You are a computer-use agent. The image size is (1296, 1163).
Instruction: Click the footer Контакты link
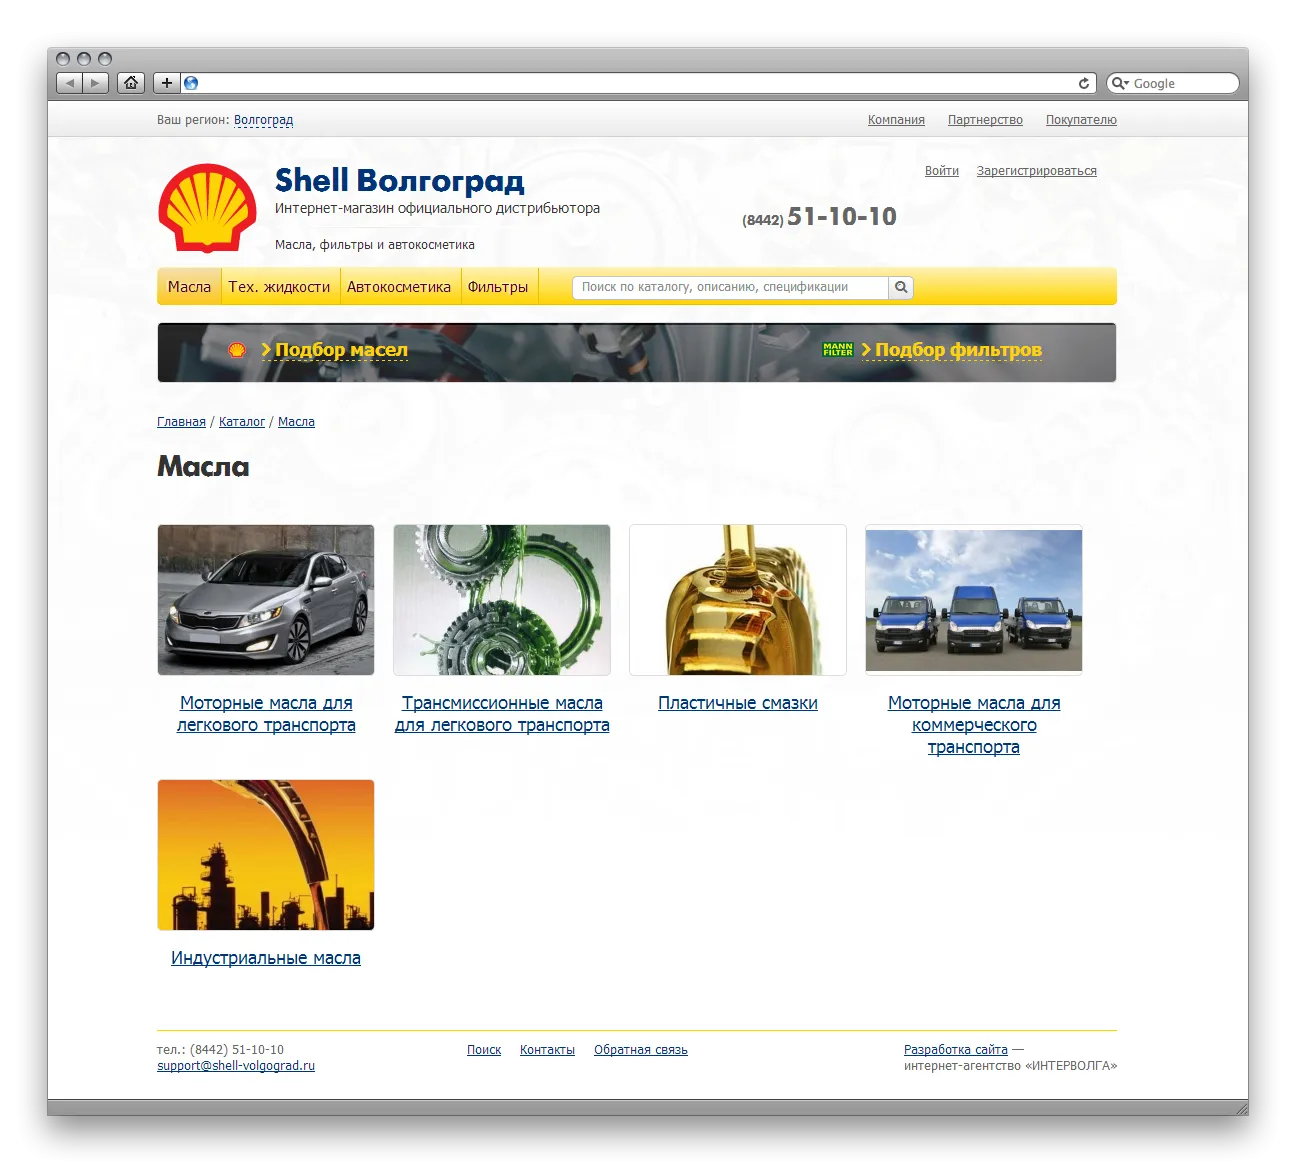point(547,1050)
